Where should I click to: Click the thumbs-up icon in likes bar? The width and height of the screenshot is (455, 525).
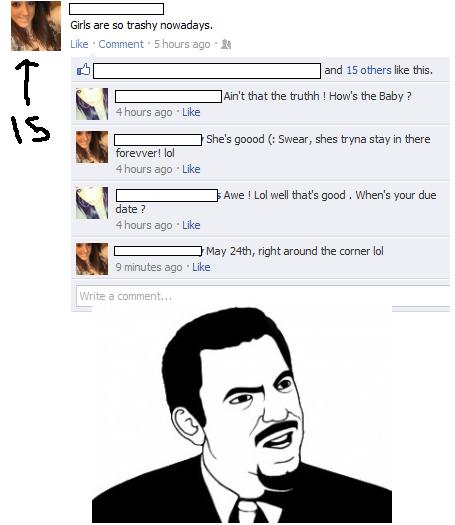(83, 70)
